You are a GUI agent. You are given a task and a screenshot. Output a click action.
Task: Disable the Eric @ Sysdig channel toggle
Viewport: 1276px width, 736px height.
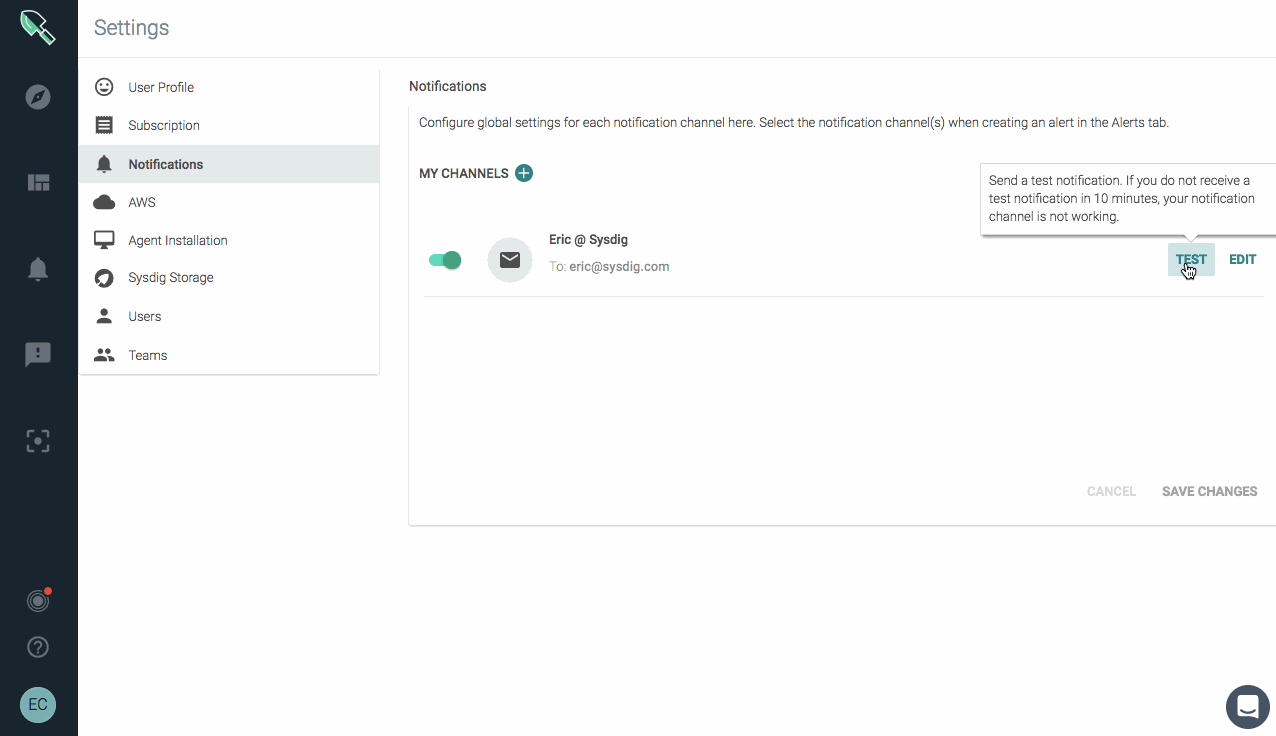(x=445, y=260)
